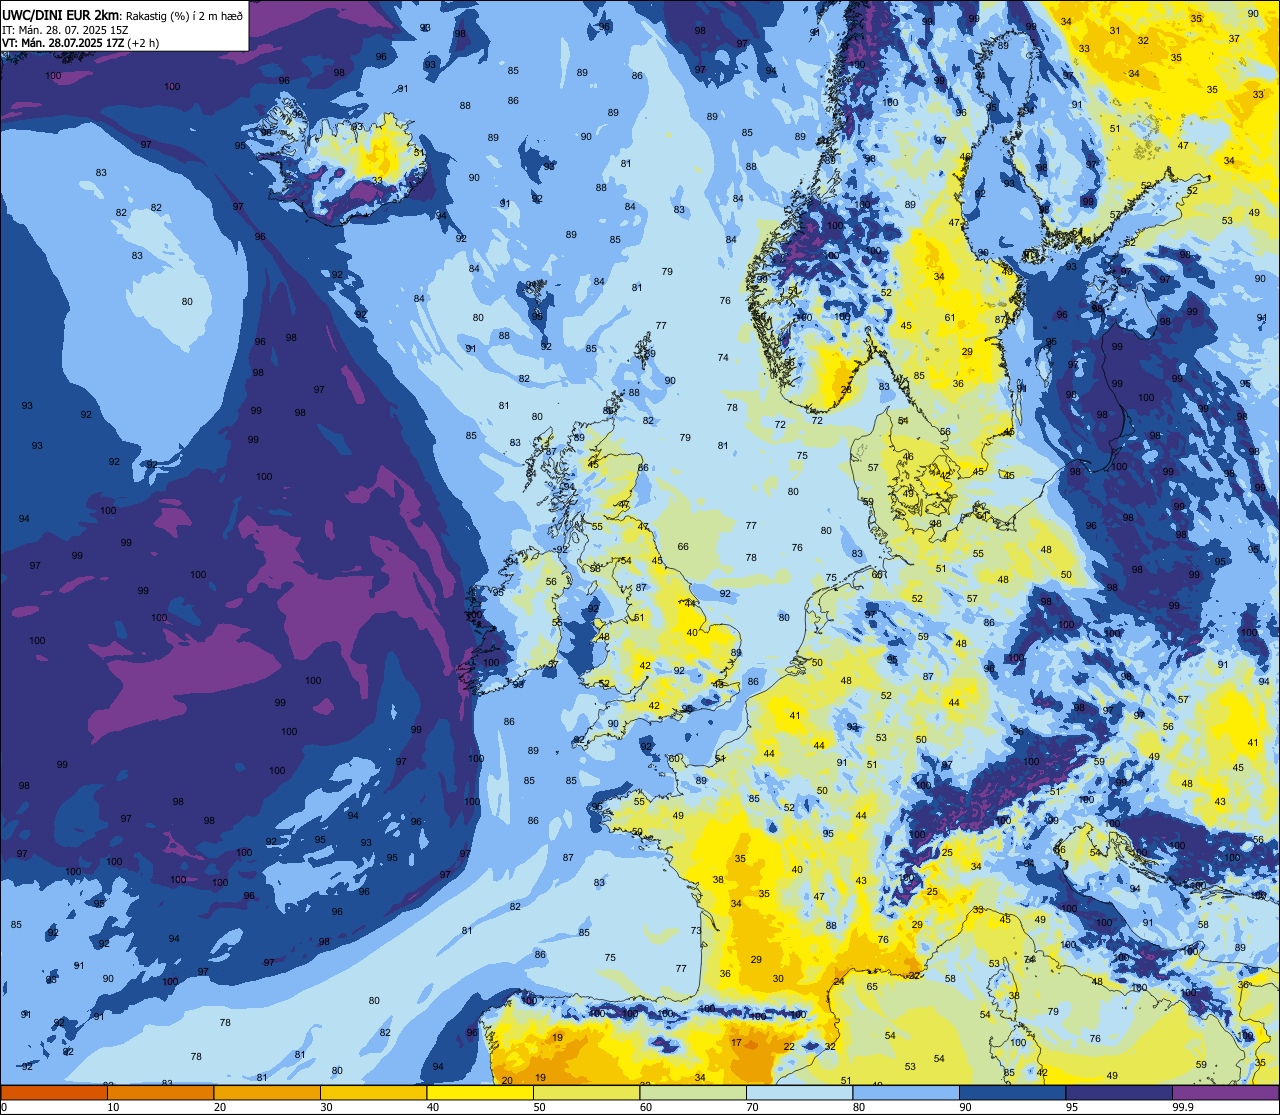Click the 95–99.9 navy legend swatch
Screen dimensions: 1280x1115
pyautogui.click(x=1119, y=1092)
